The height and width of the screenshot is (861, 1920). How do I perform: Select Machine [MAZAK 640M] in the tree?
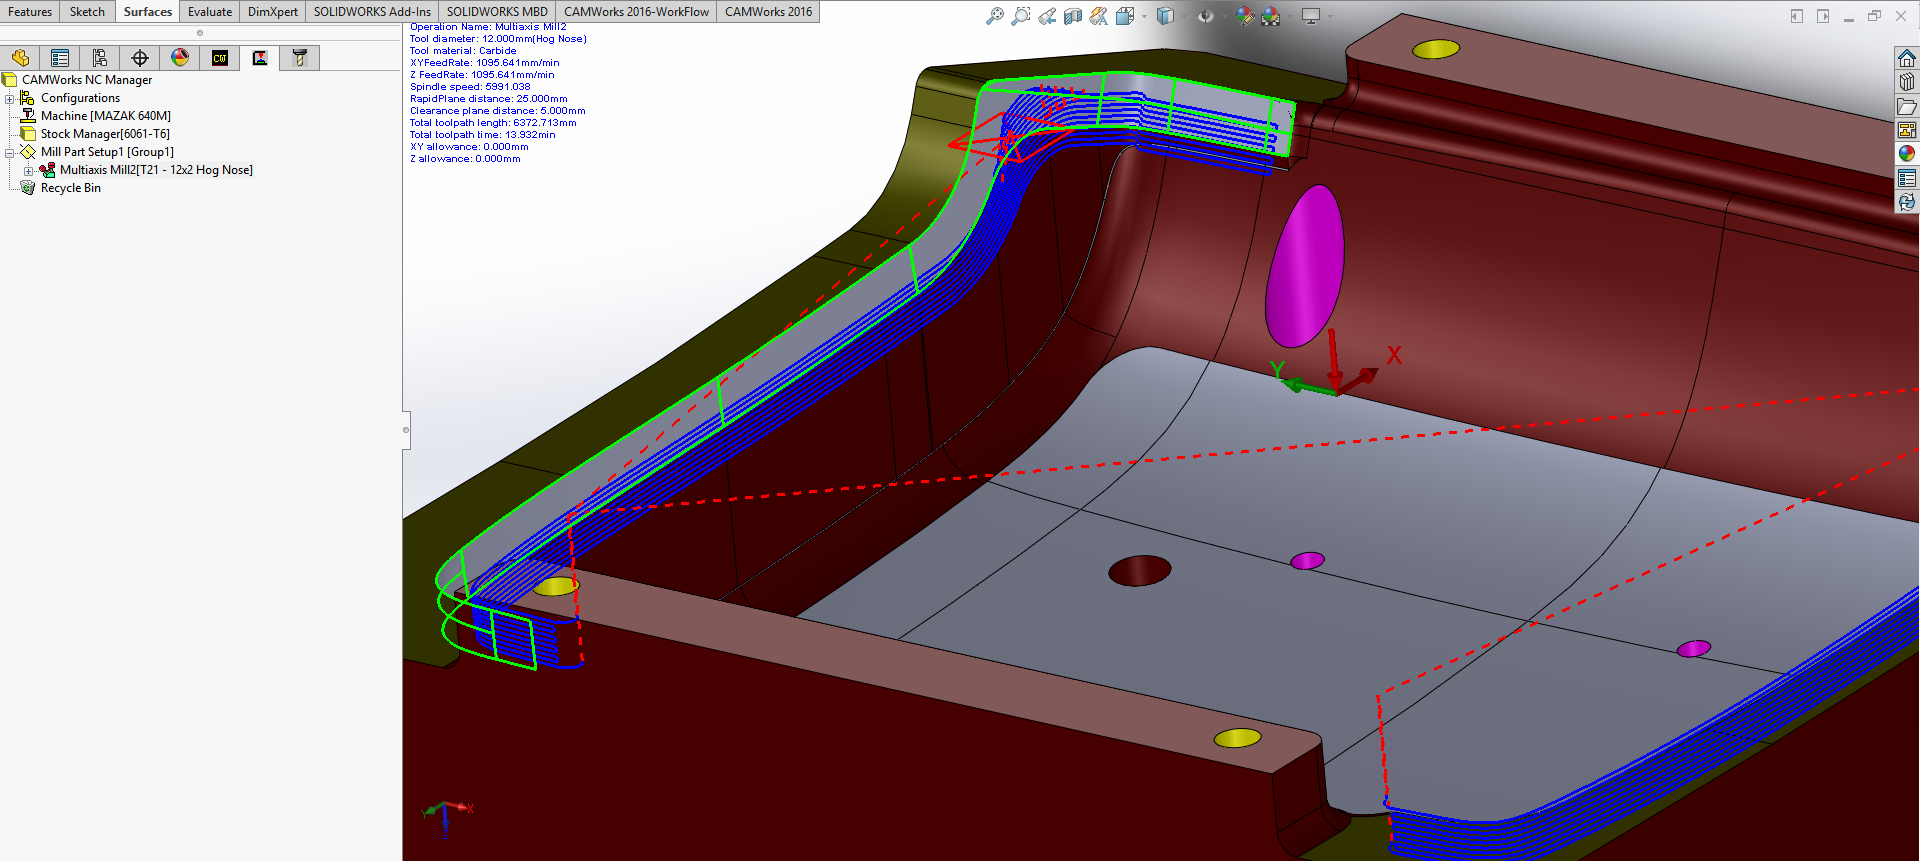pyautogui.click(x=105, y=116)
